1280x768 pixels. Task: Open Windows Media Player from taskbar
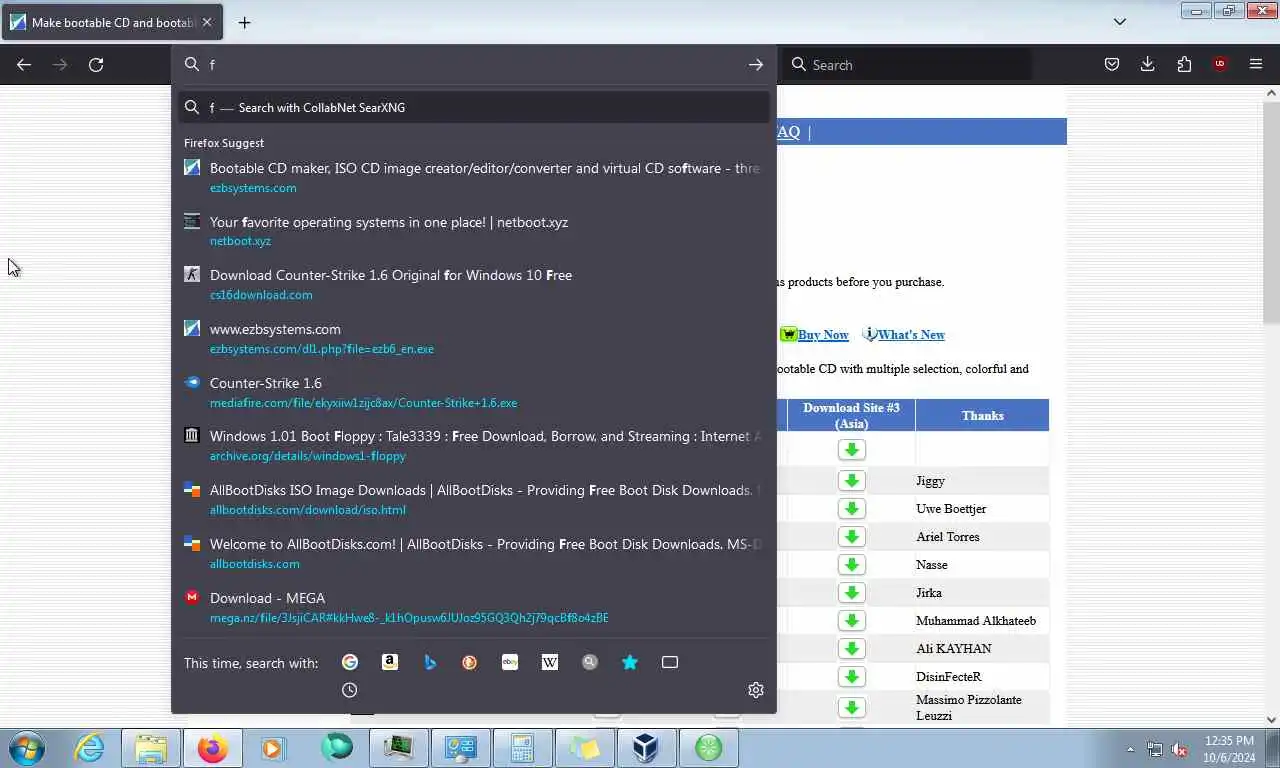274,748
